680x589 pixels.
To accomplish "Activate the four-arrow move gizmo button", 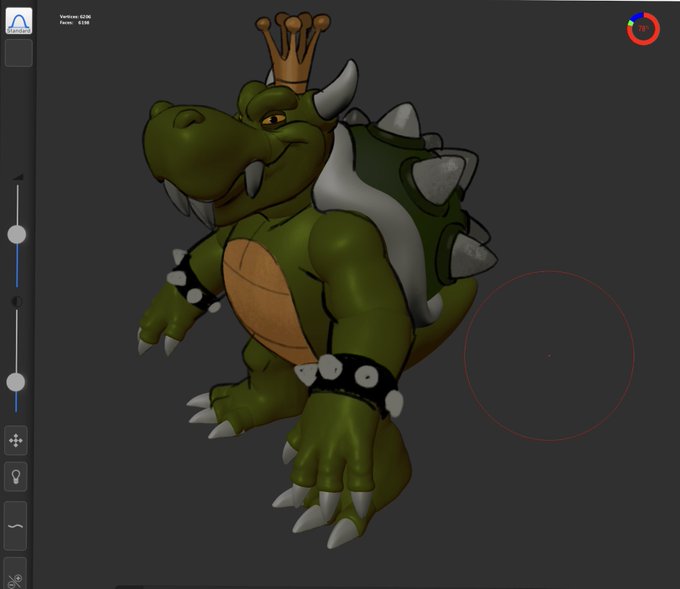I will pyautogui.click(x=16, y=441).
